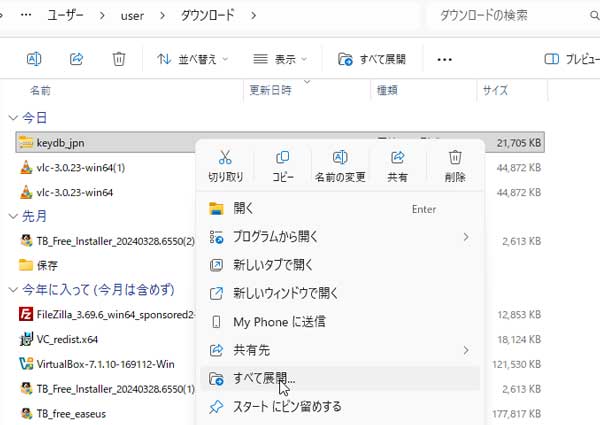Image resolution: width=600 pixels, height=425 pixels.
Task: Select vlc-3.0.23-win64(1) file
Action: point(81,168)
